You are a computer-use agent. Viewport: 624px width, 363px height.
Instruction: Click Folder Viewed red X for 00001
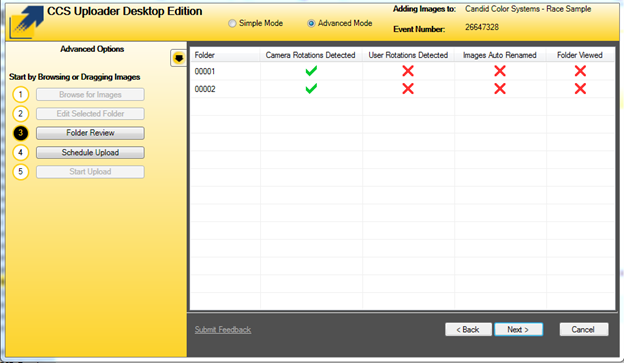(x=580, y=71)
